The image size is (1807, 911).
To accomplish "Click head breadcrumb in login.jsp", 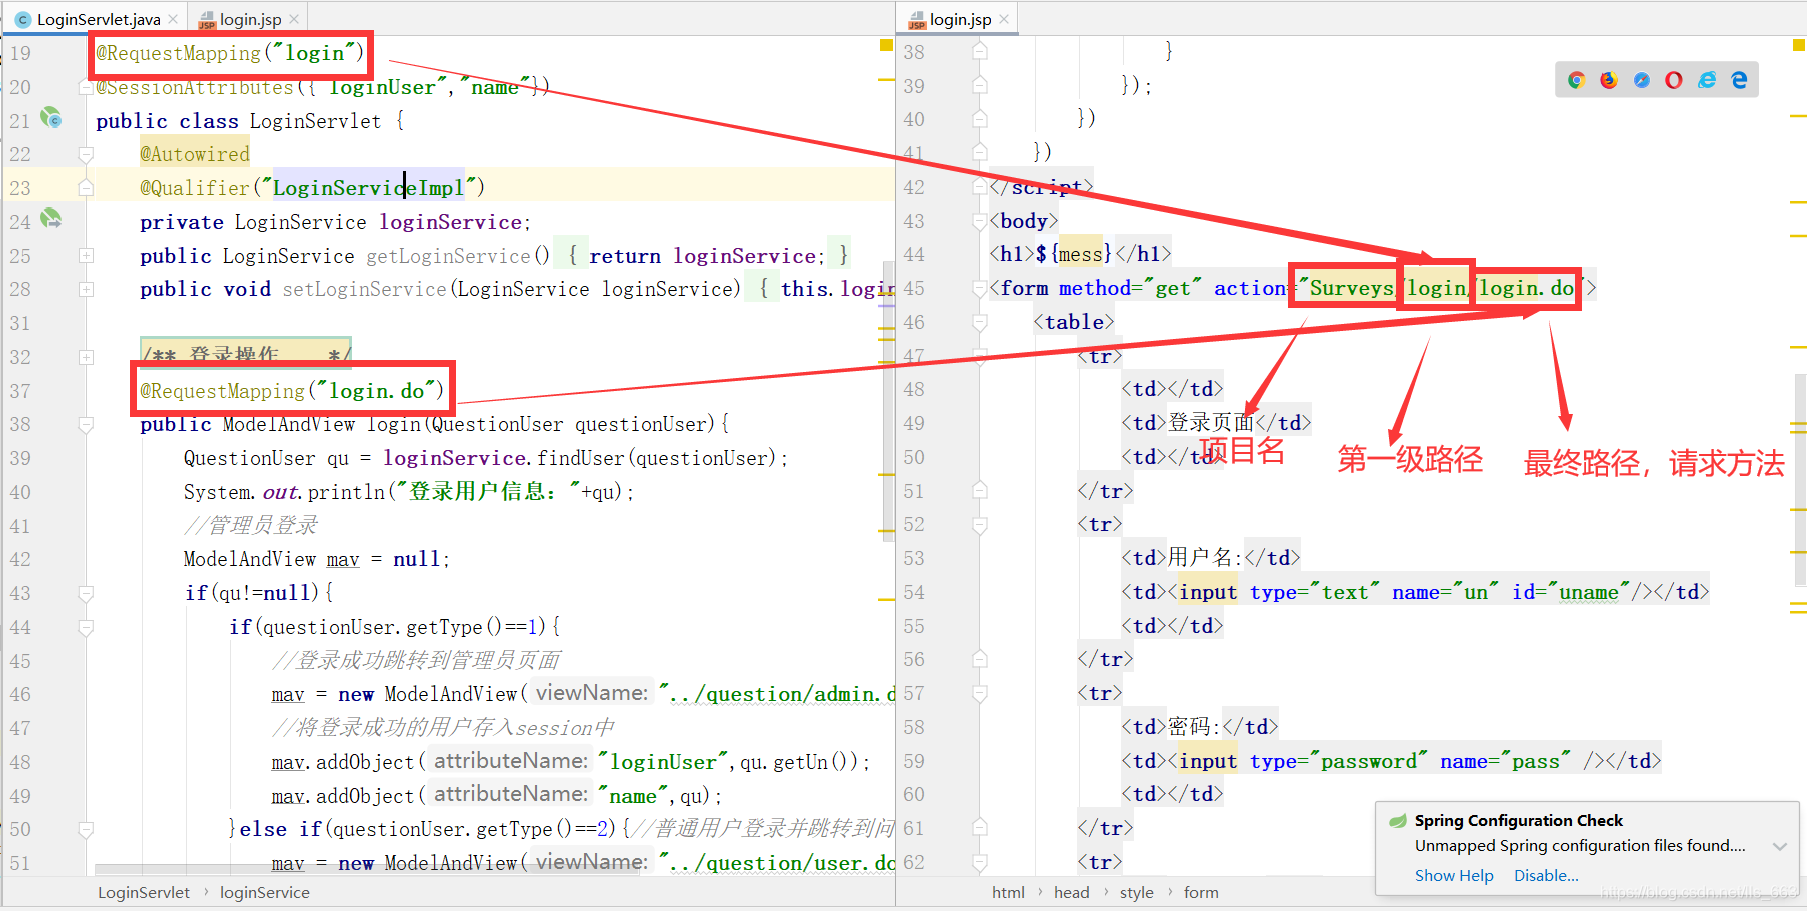I will coord(1071,892).
